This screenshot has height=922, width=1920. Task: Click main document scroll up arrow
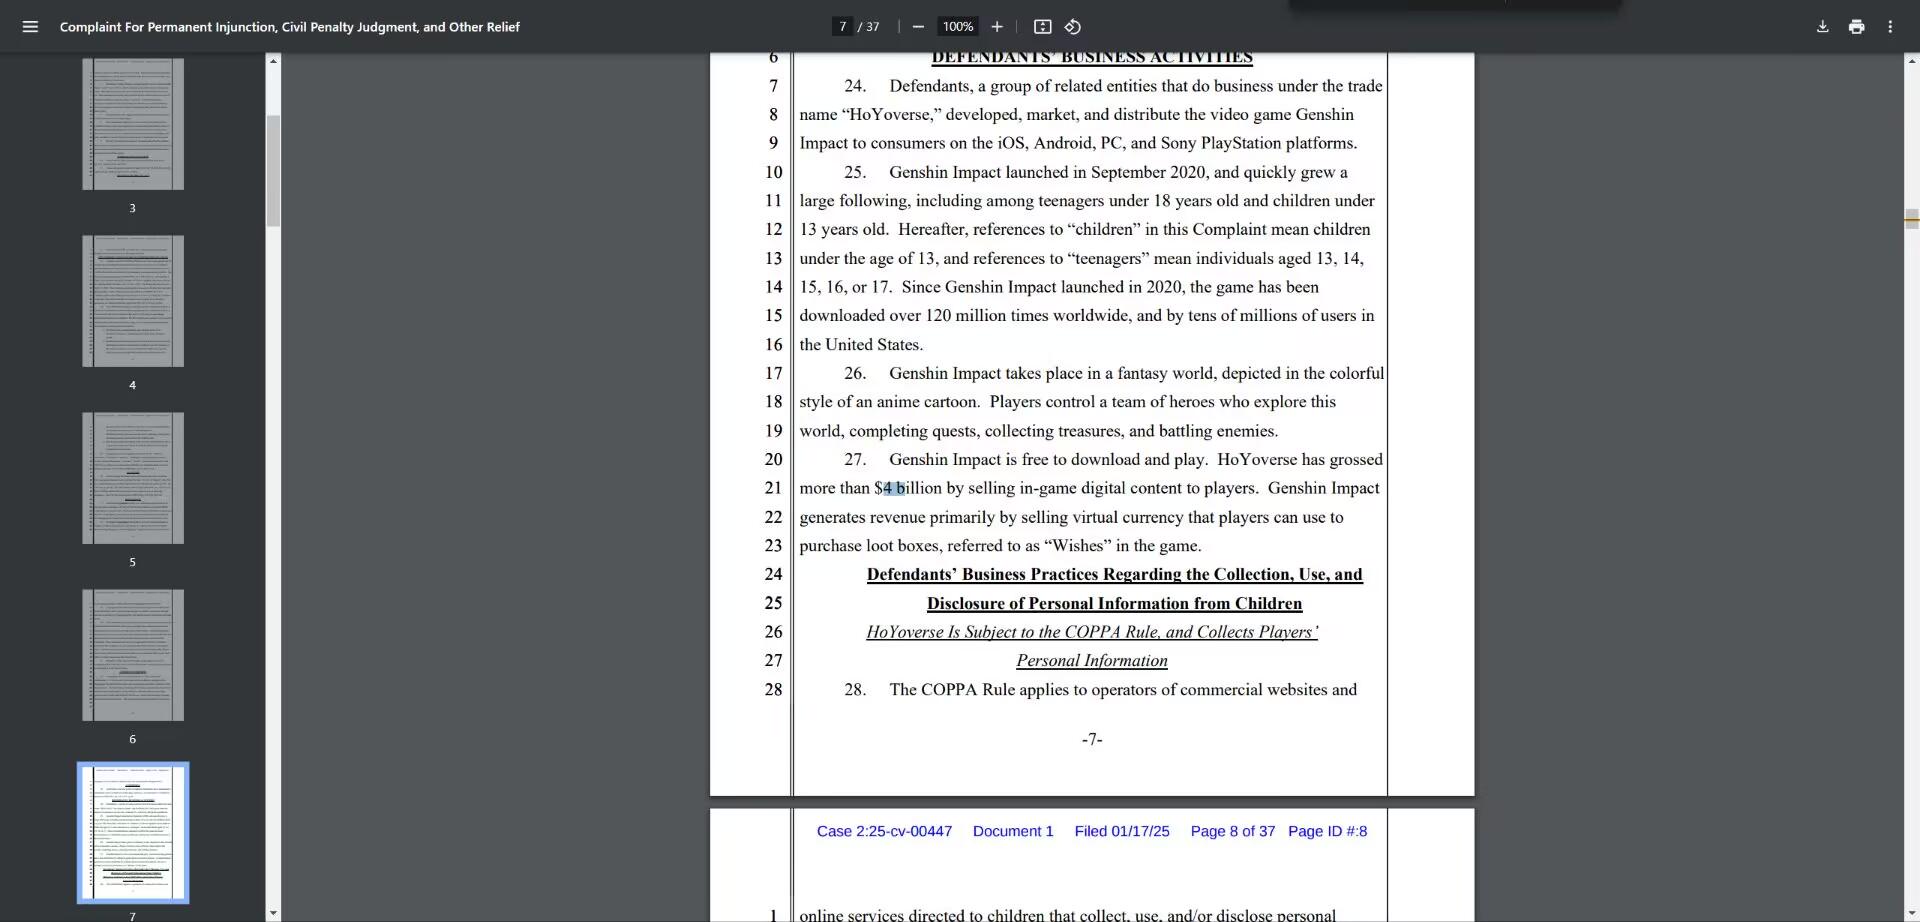tap(1911, 61)
